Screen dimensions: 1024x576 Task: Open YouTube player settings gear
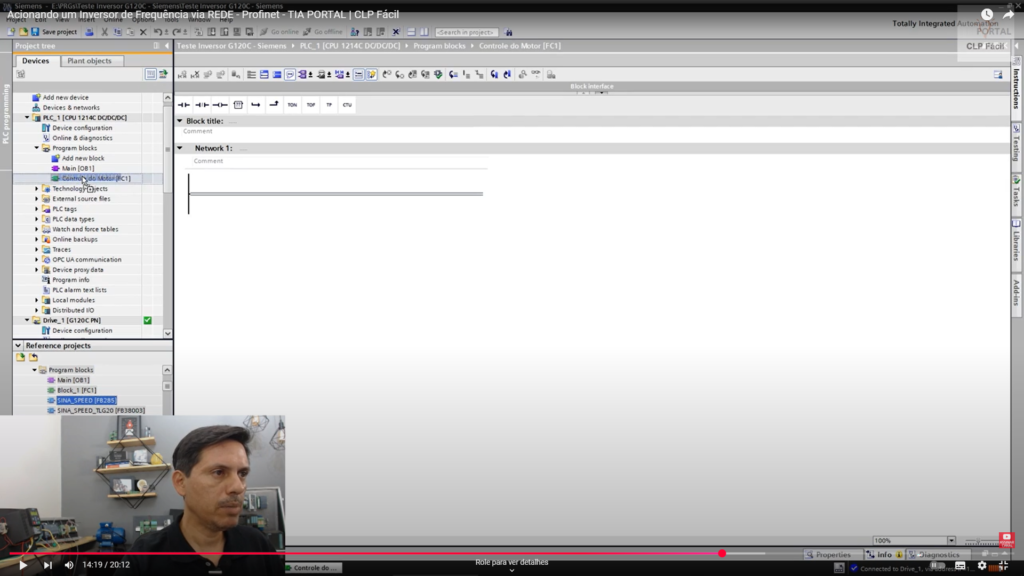click(982, 566)
